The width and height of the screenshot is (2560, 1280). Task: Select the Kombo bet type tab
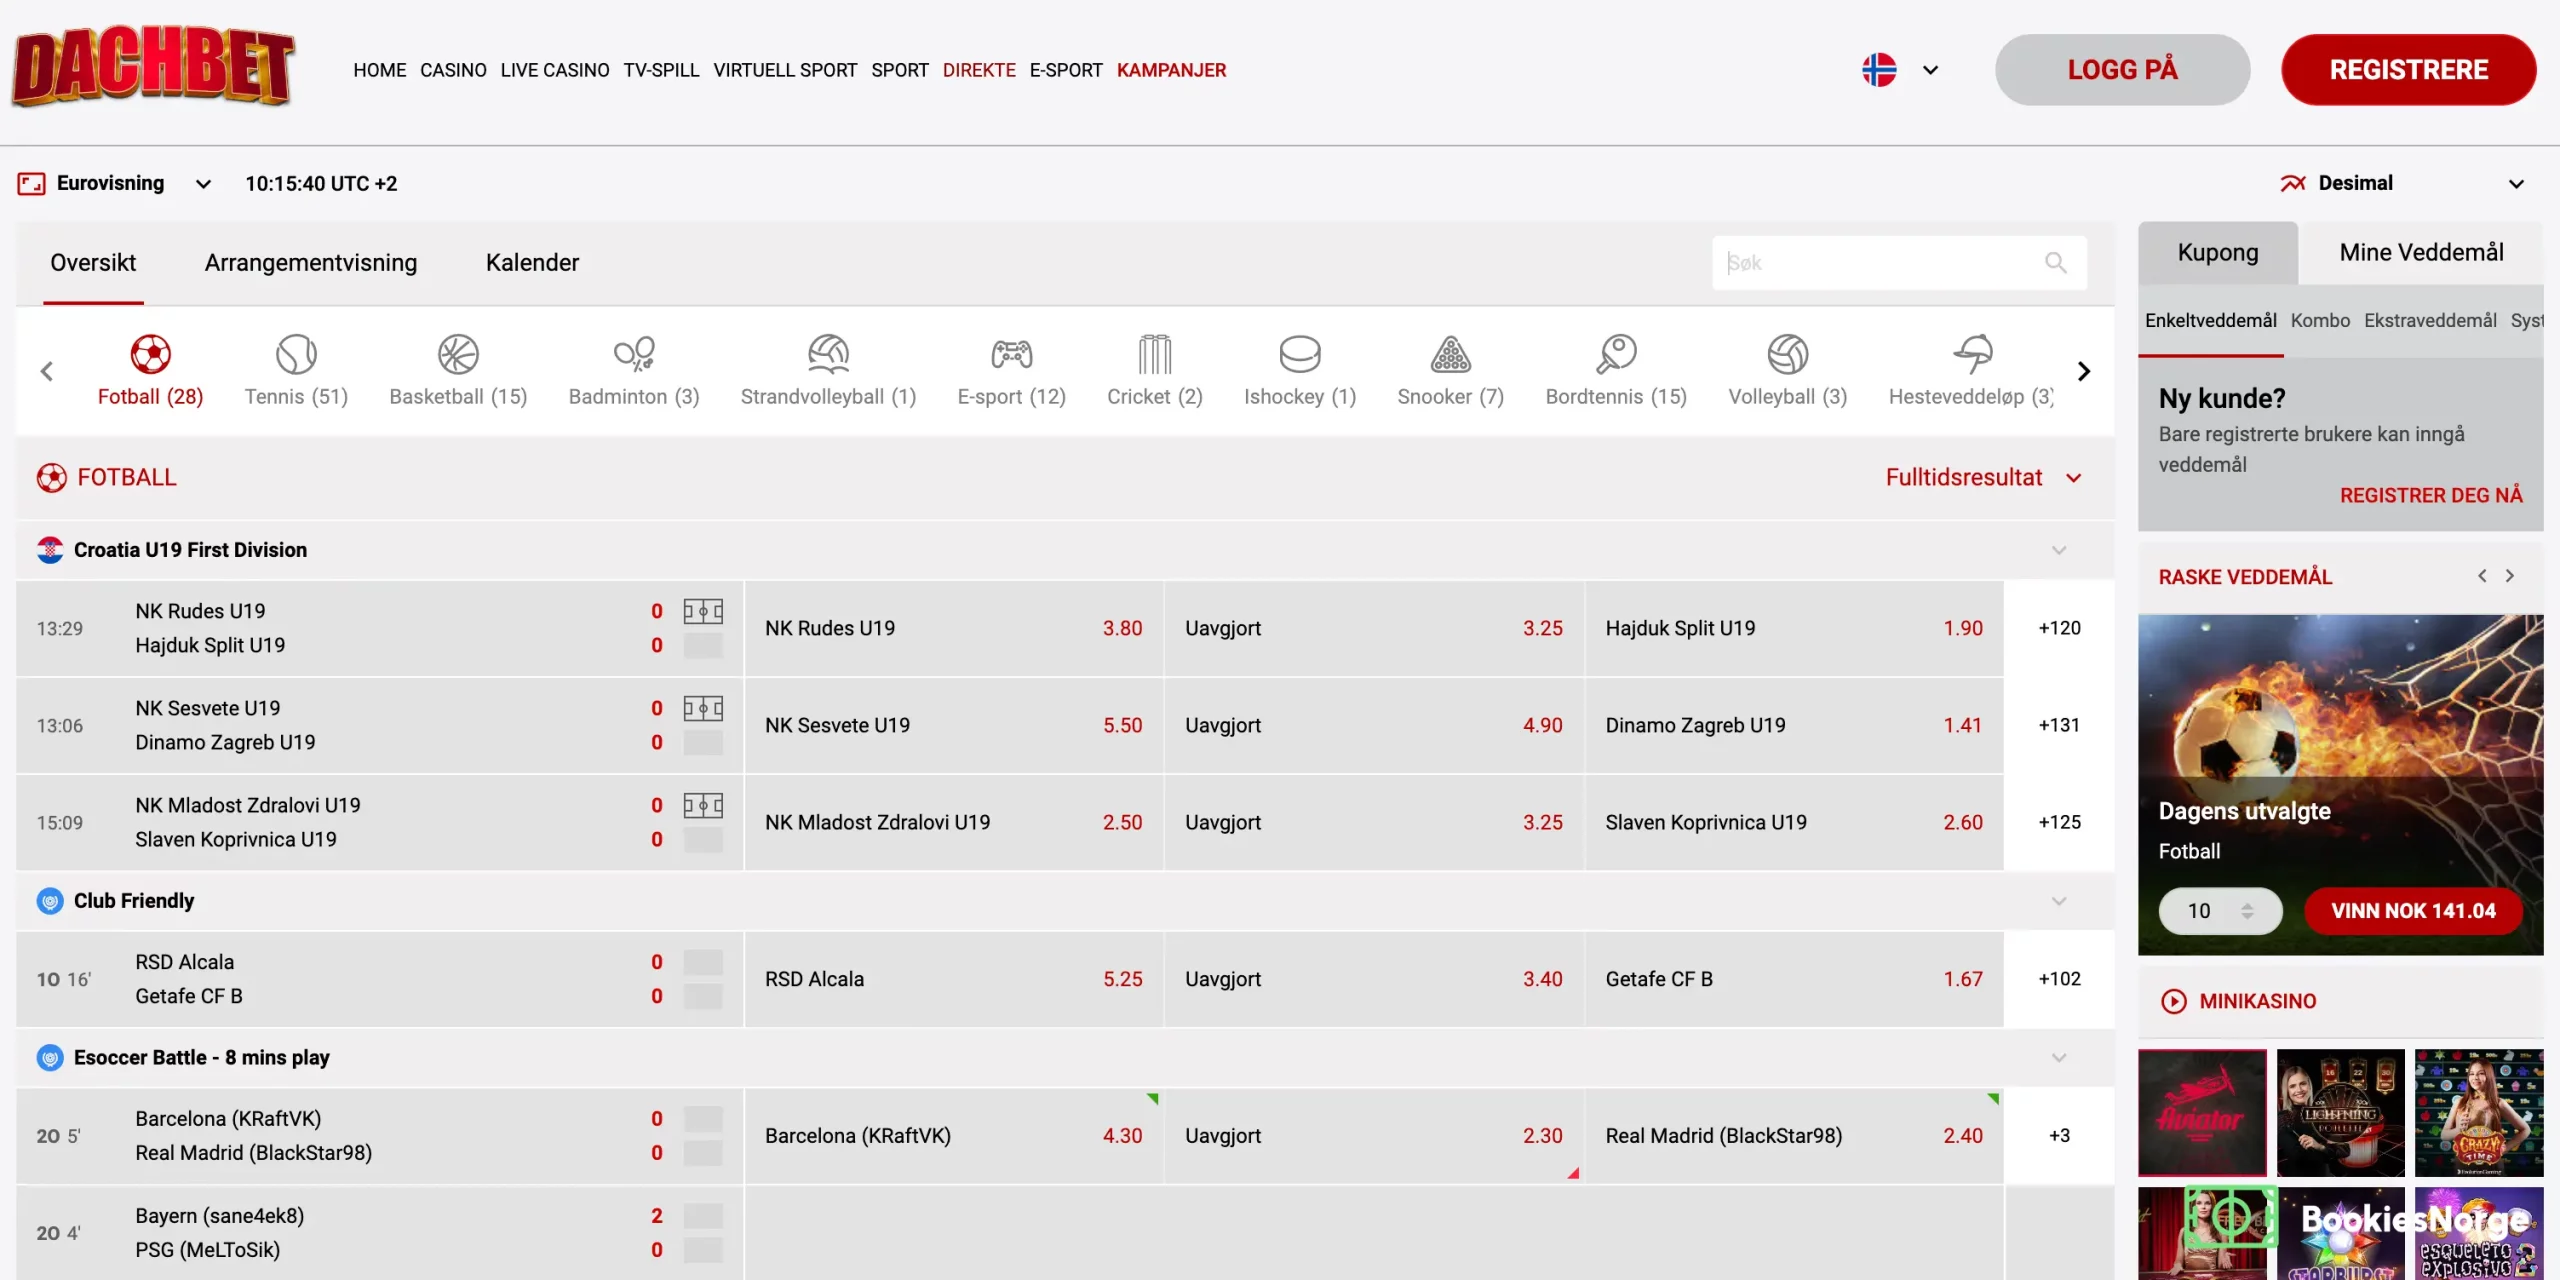2320,321
